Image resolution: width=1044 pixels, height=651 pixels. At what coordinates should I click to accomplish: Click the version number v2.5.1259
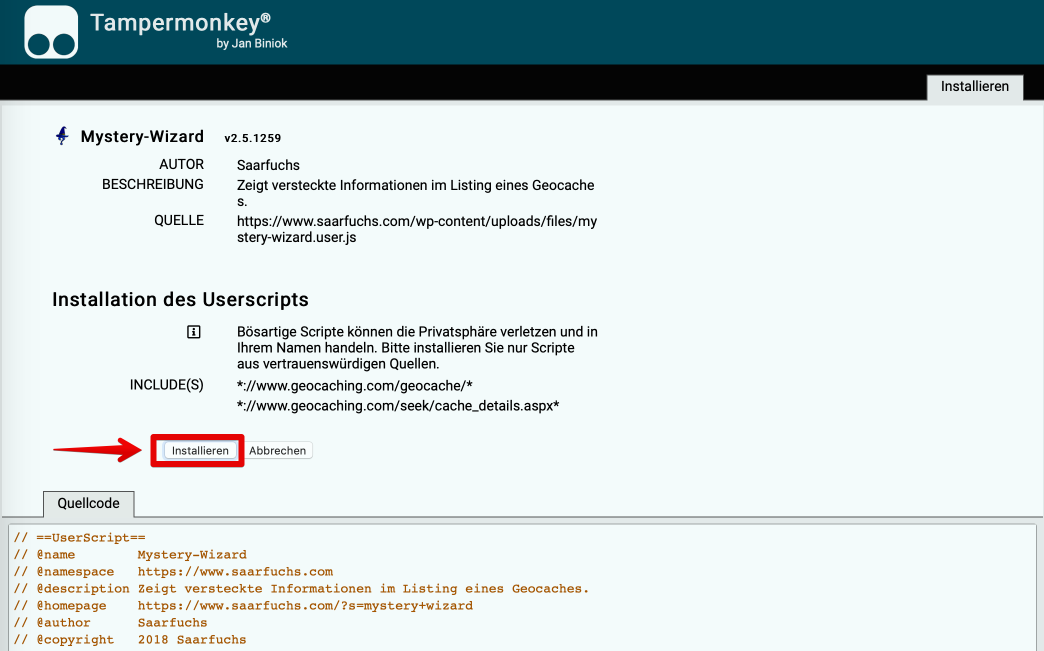(x=252, y=138)
